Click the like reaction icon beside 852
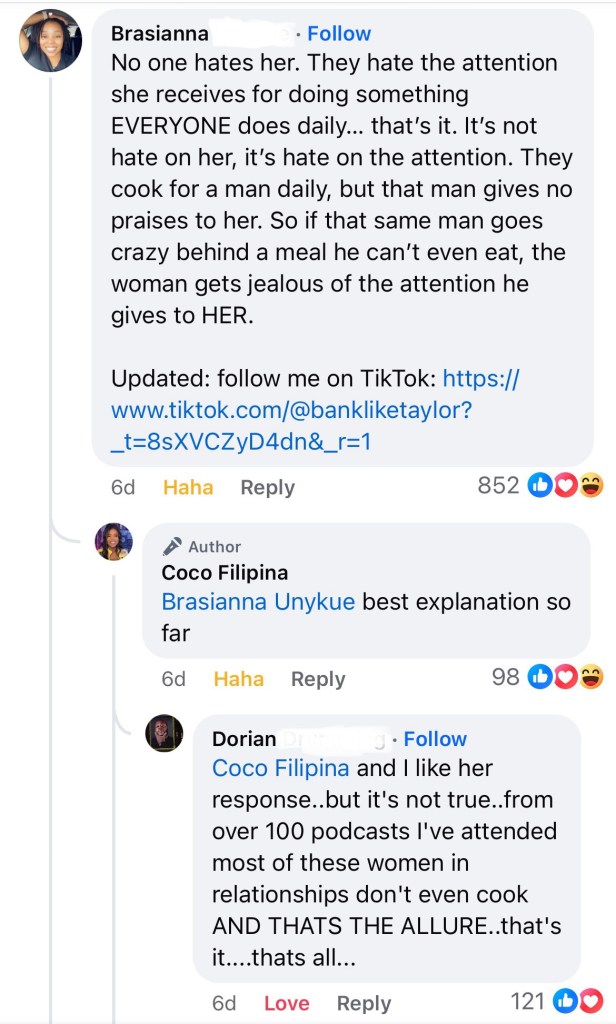 (x=539, y=486)
